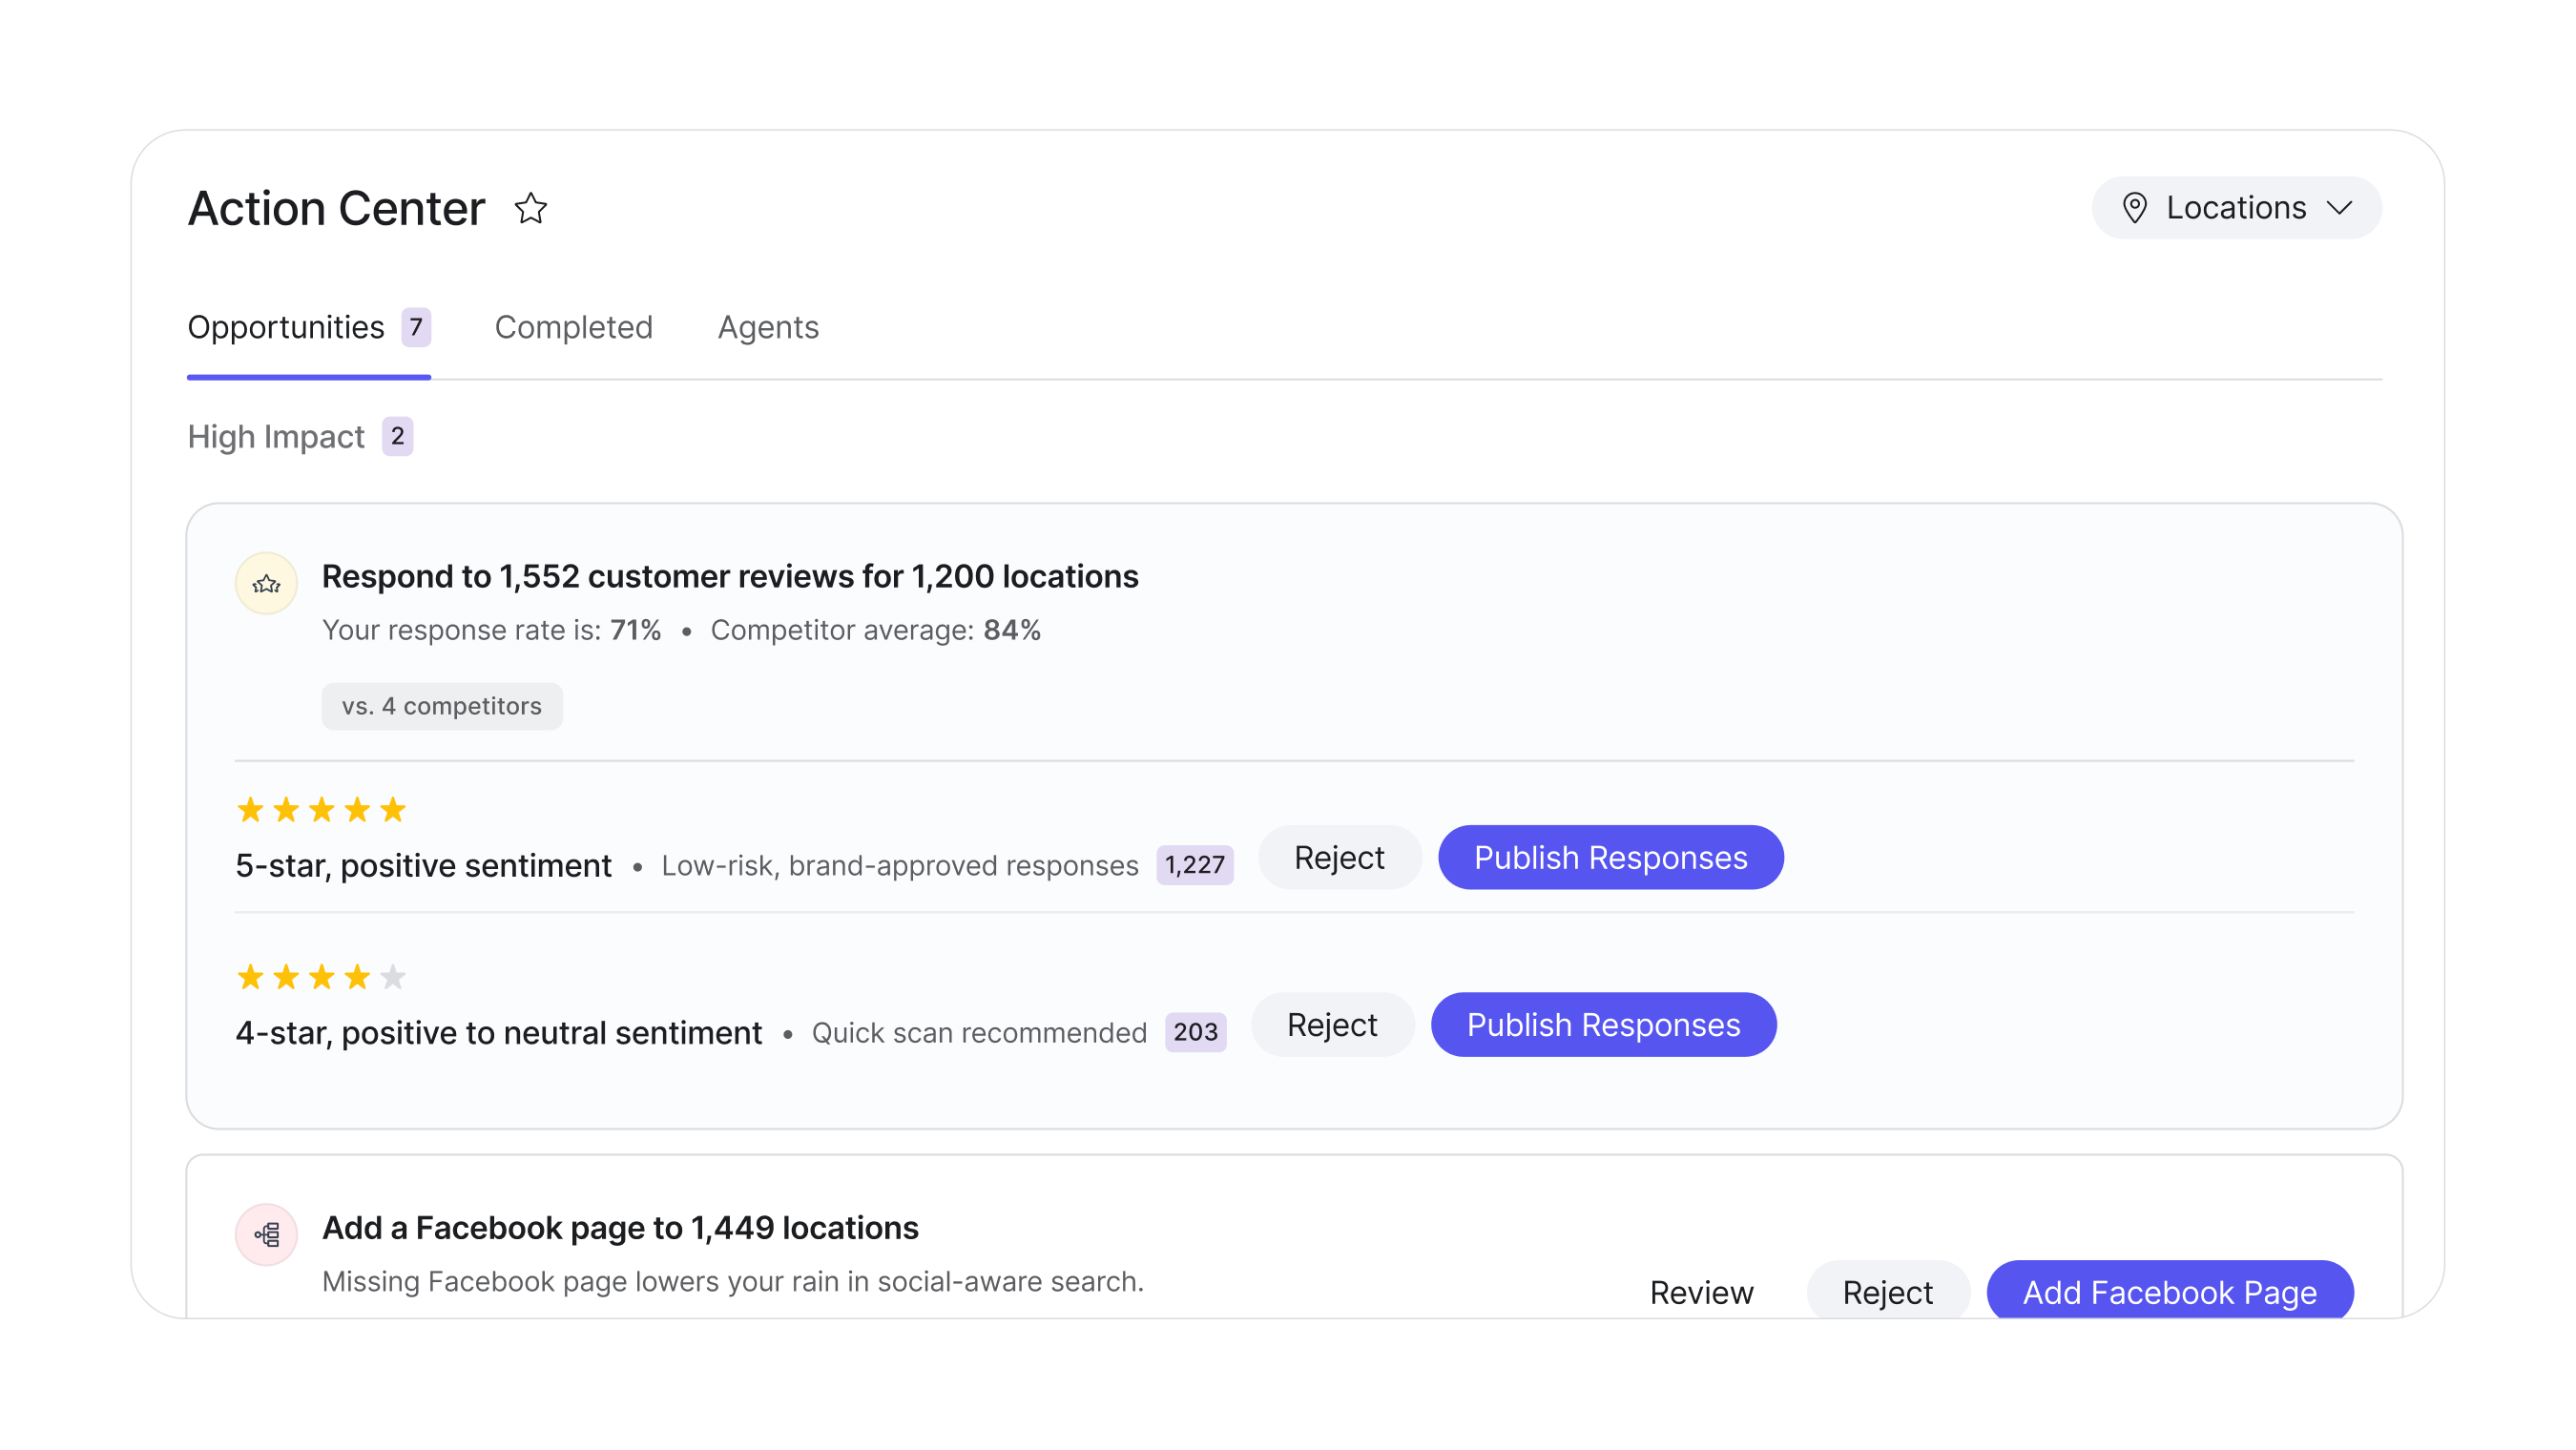This screenshot has width=2576, height=1450.
Task: Click the location pin icon
Action: pyautogui.click(x=2134, y=208)
